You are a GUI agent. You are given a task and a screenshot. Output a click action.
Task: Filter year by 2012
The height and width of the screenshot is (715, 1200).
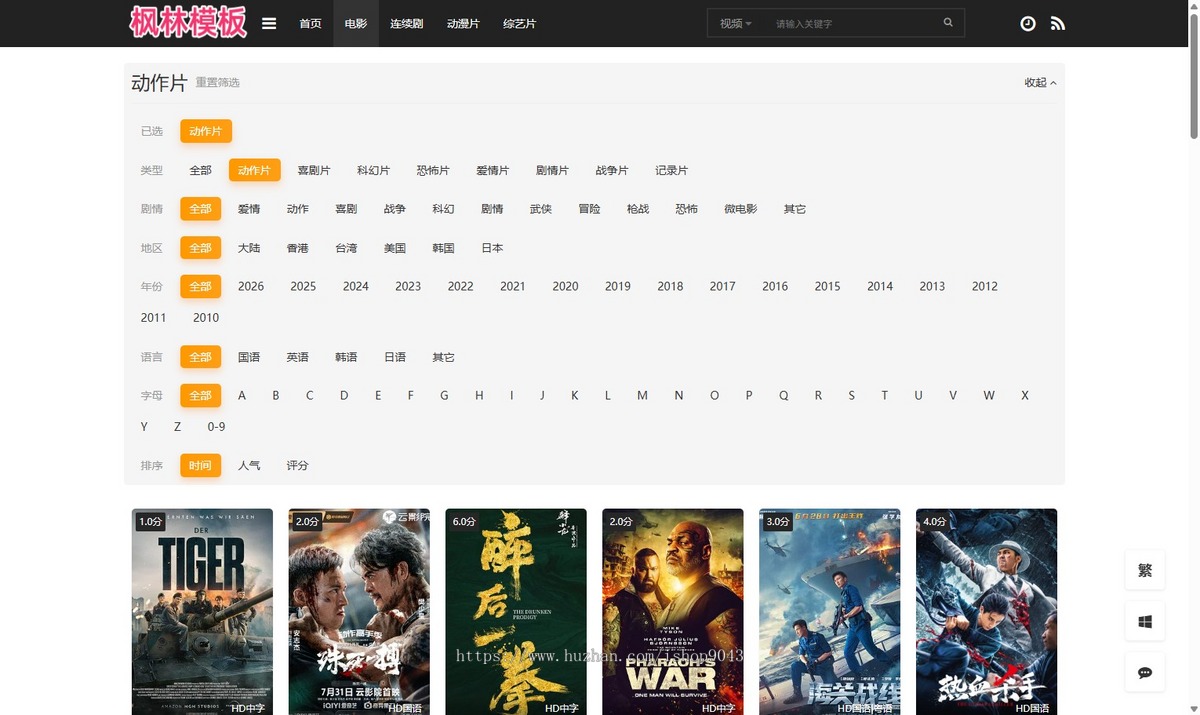point(985,286)
